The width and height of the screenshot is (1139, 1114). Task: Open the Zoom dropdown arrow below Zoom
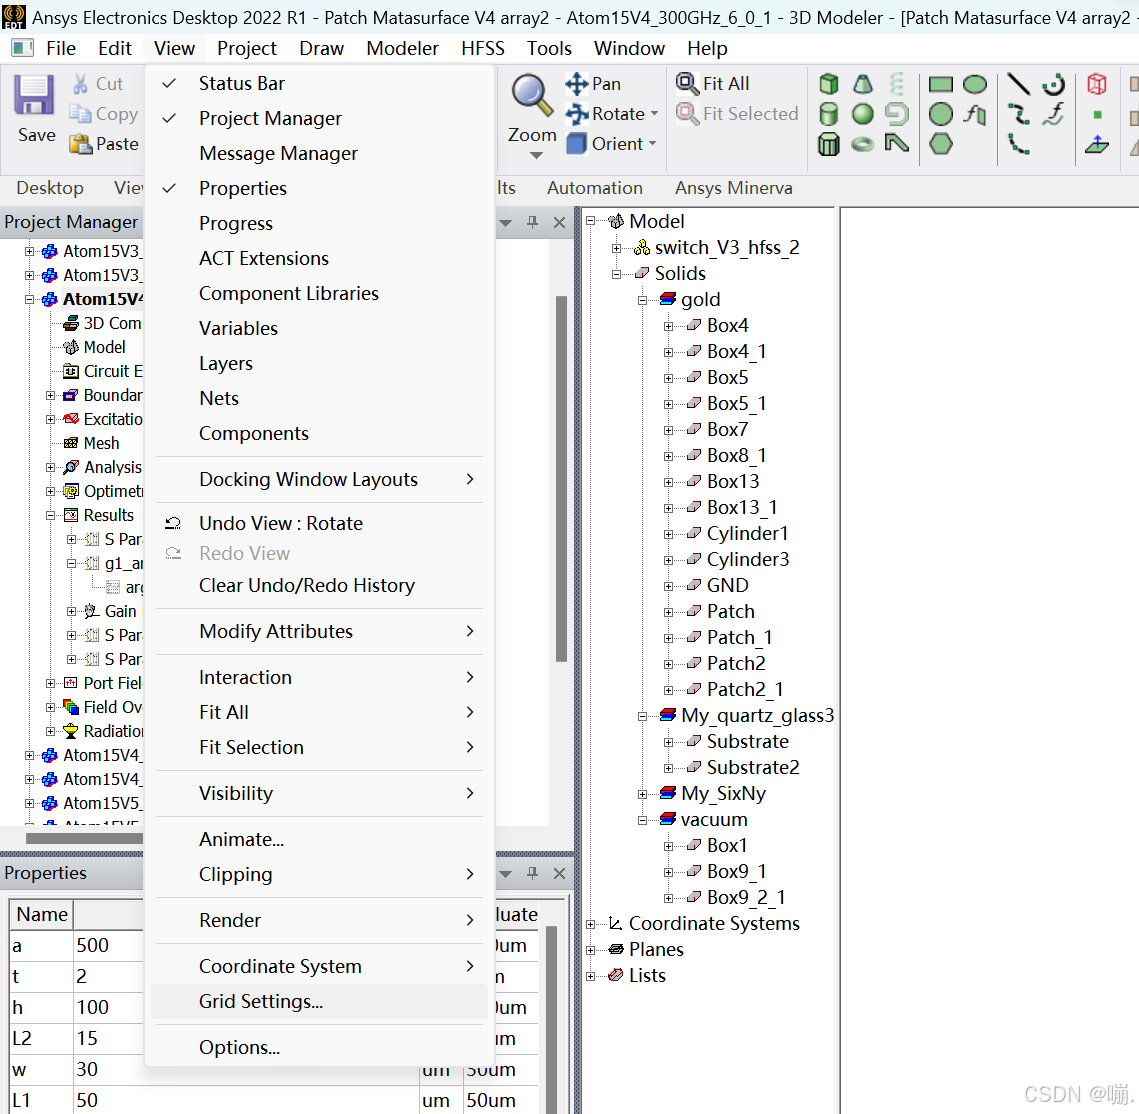(536, 155)
